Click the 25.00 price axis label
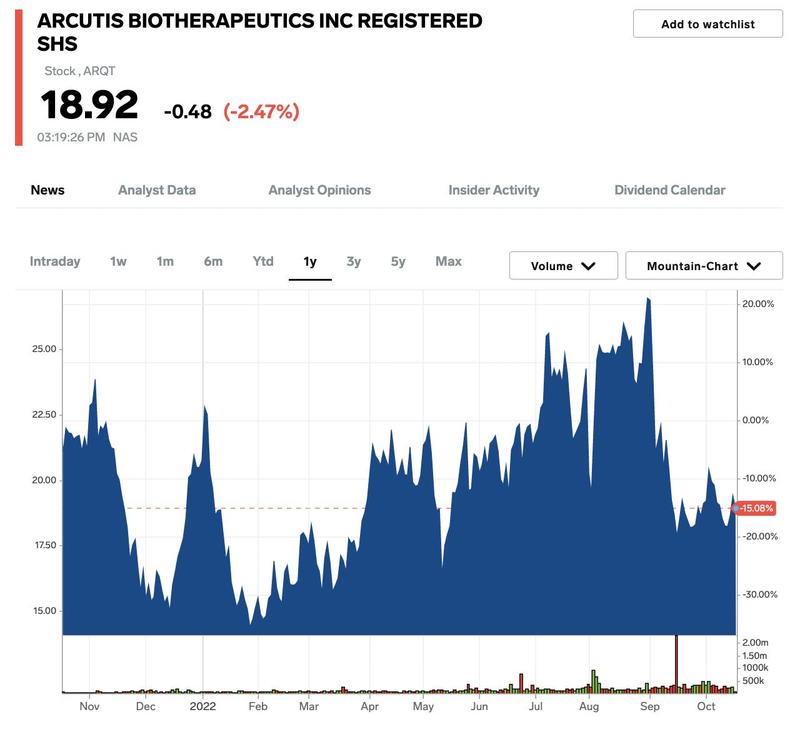Image resolution: width=800 pixels, height=729 pixels. tap(44, 349)
